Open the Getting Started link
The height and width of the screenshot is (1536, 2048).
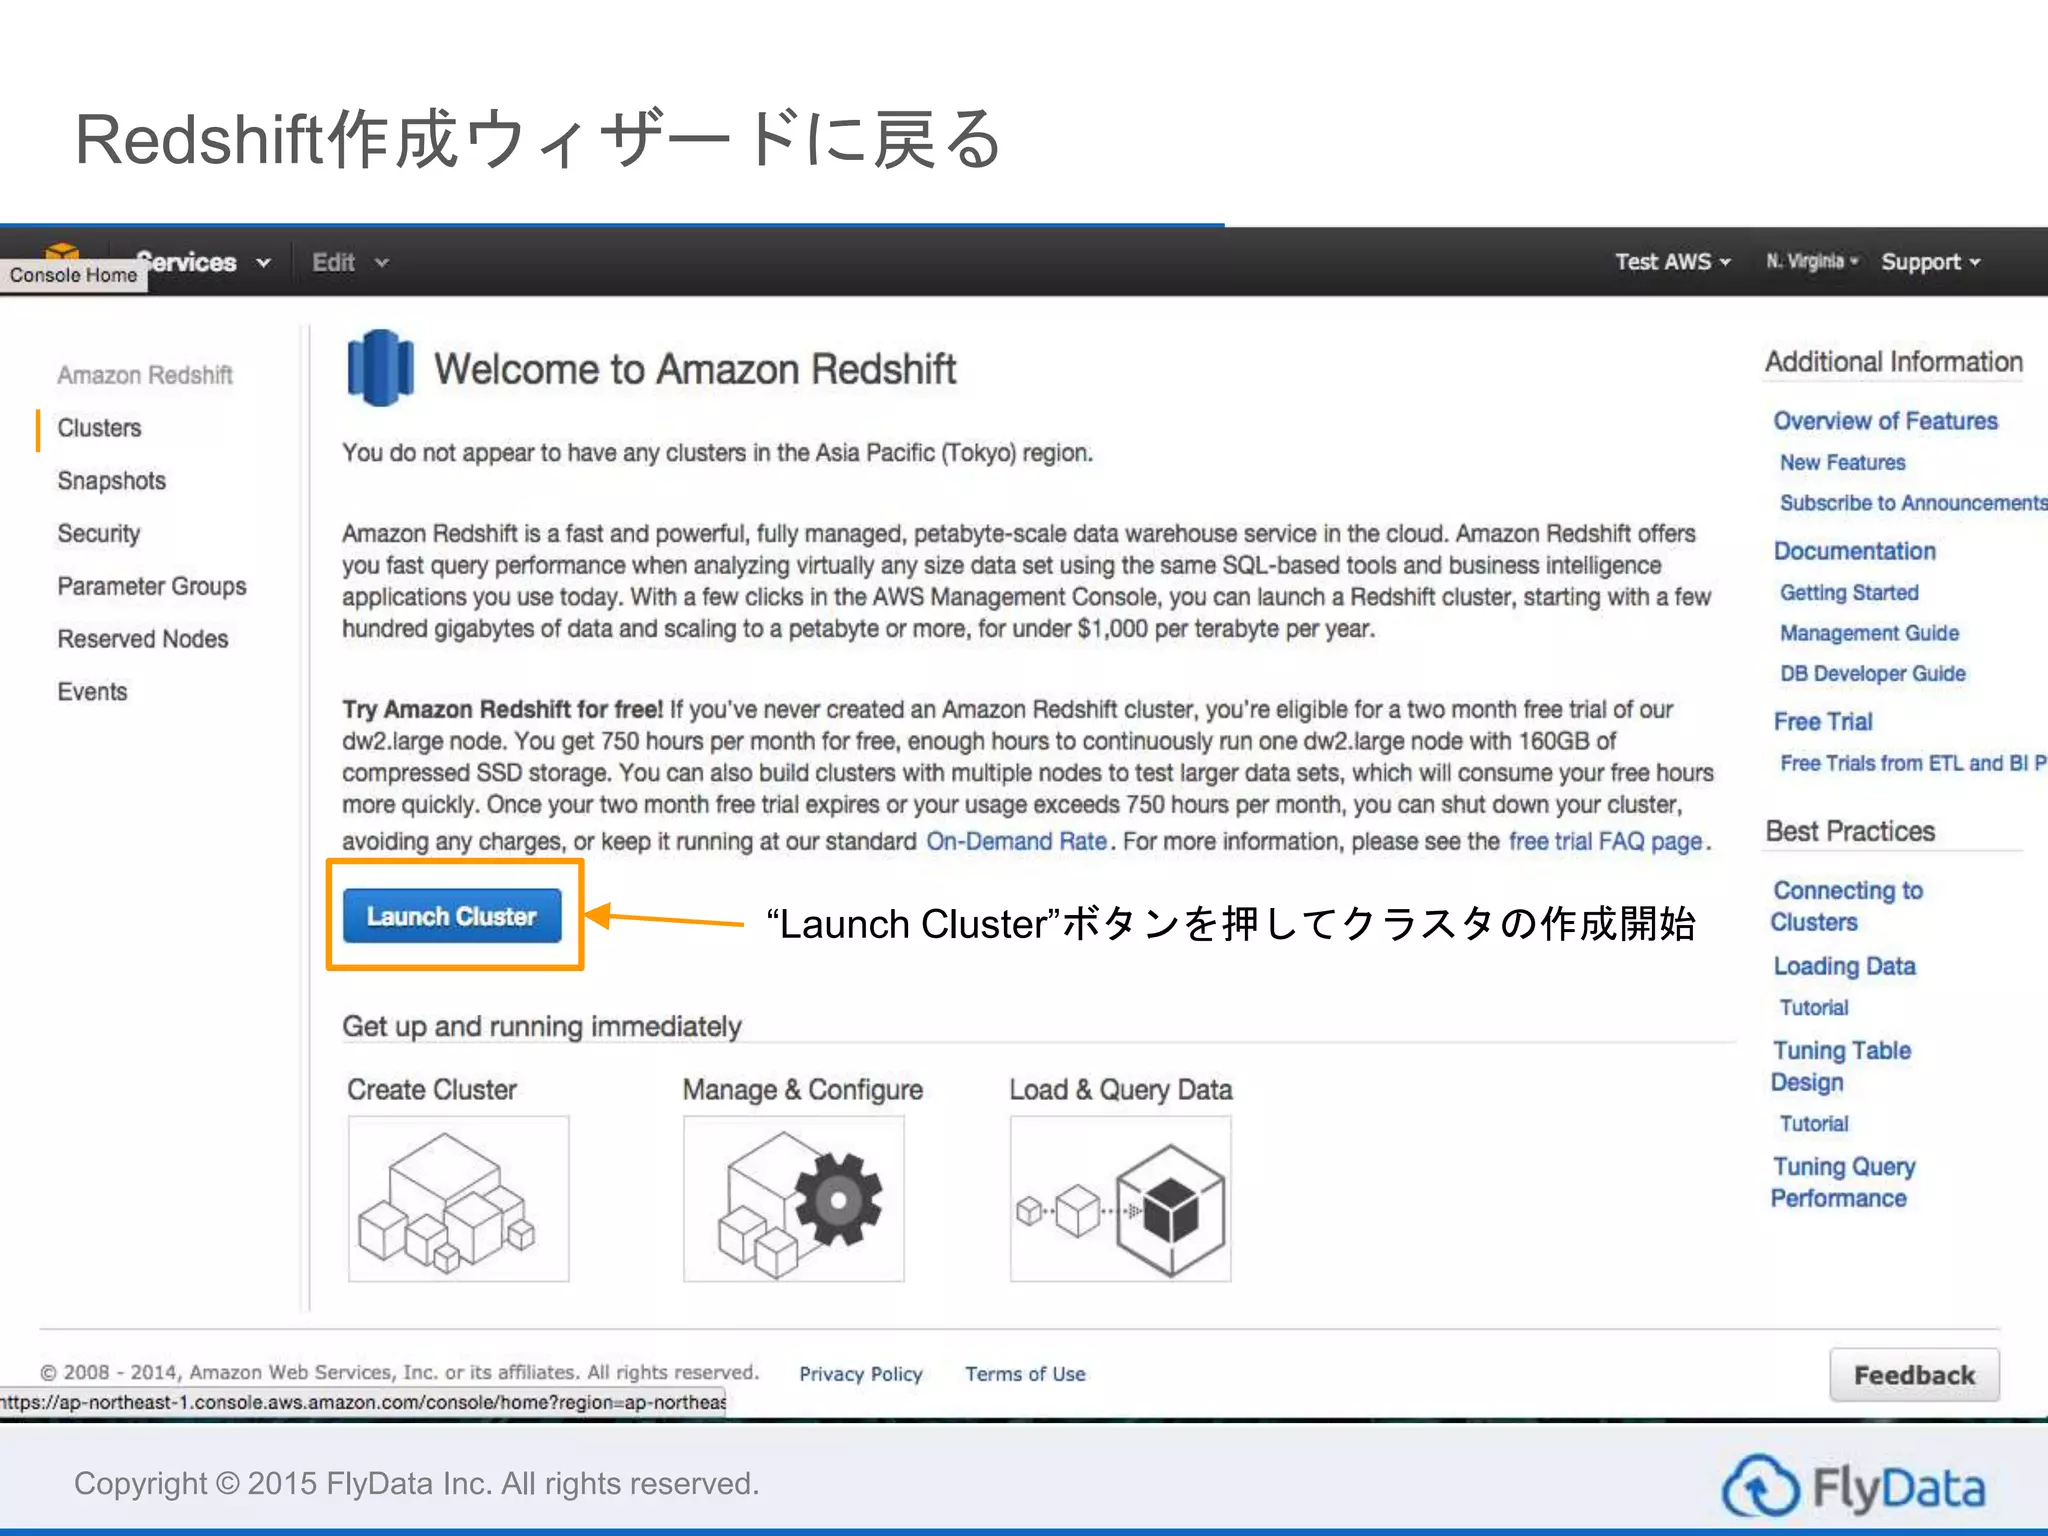point(1849,592)
